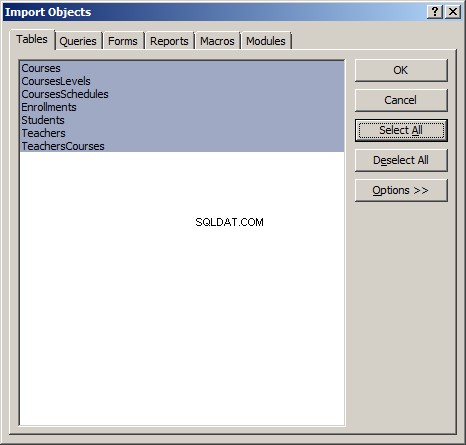466x445 pixels.
Task: Confirm the import with OK
Action: 401,70
